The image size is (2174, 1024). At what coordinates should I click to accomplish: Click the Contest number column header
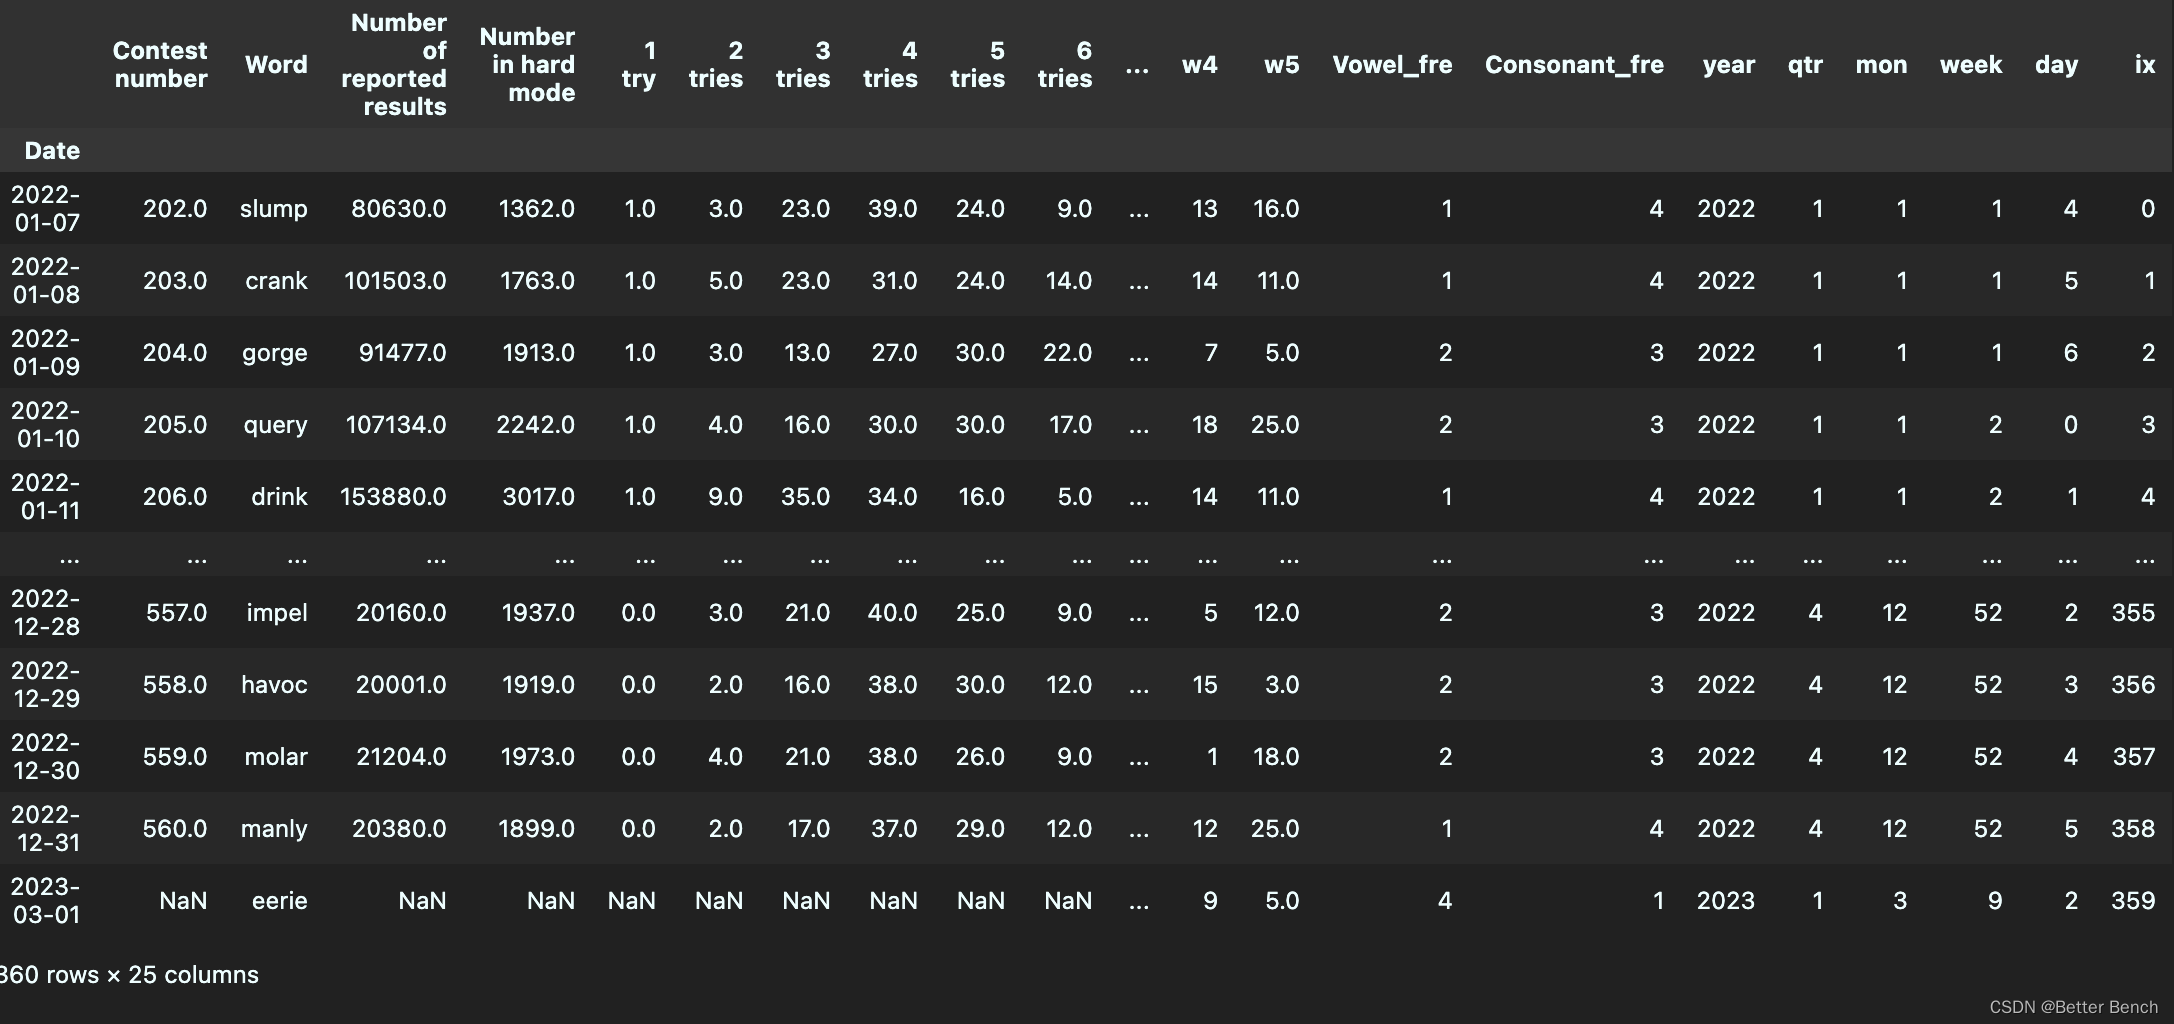(160, 65)
